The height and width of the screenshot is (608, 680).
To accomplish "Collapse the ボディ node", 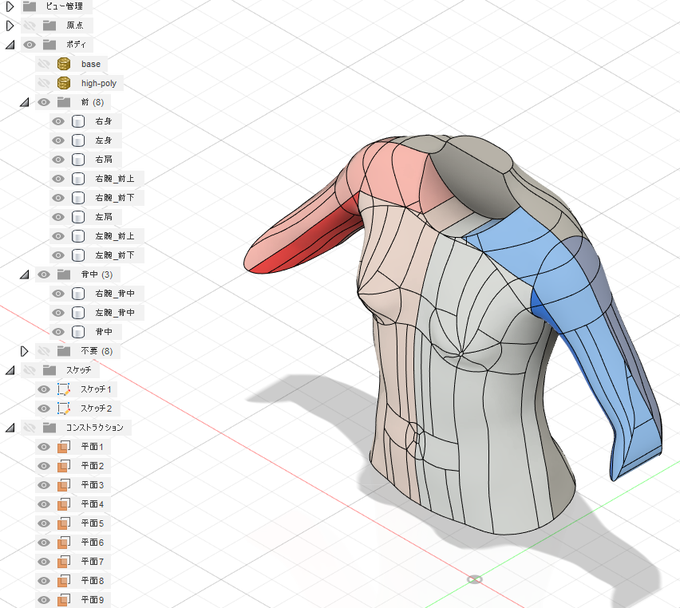I will (x=10, y=45).
